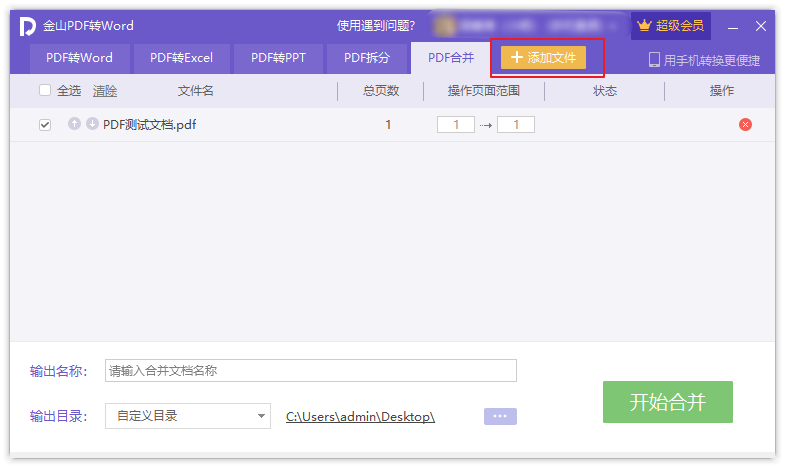Uncheck the PDF测试文档.pdf row checkbox
Image resolution: width=785 pixels, height=468 pixels.
tap(45, 125)
